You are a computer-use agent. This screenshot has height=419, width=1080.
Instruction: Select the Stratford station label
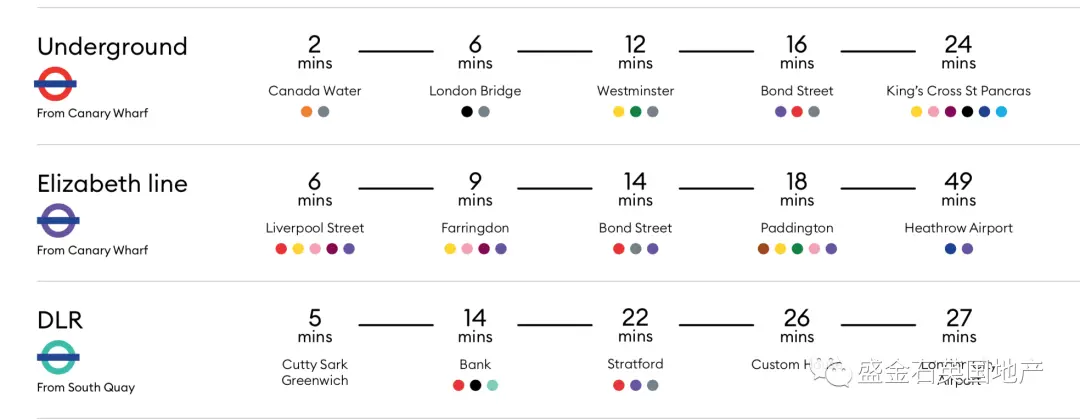pos(635,364)
